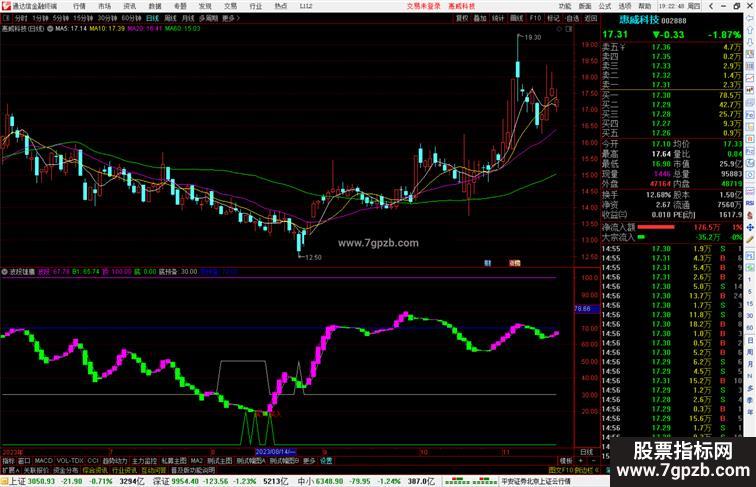The height and width of the screenshot is (487, 756).
Task: Open the 交易 menu
Action: (x=230, y=6)
